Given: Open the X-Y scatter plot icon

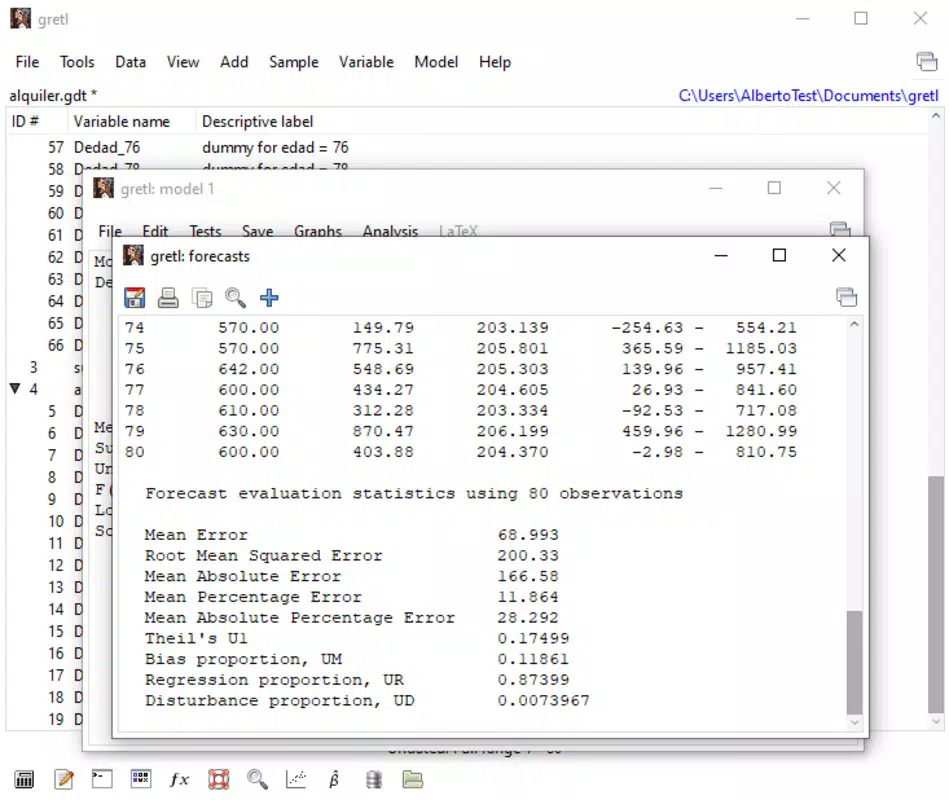Looking at the screenshot, I should (x=296, y=779).
